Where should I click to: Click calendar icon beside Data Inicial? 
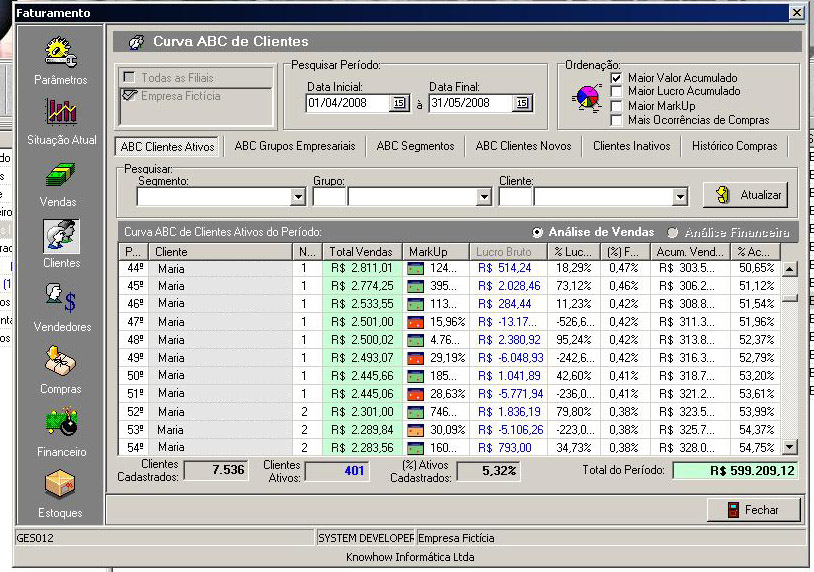(398, 103)
